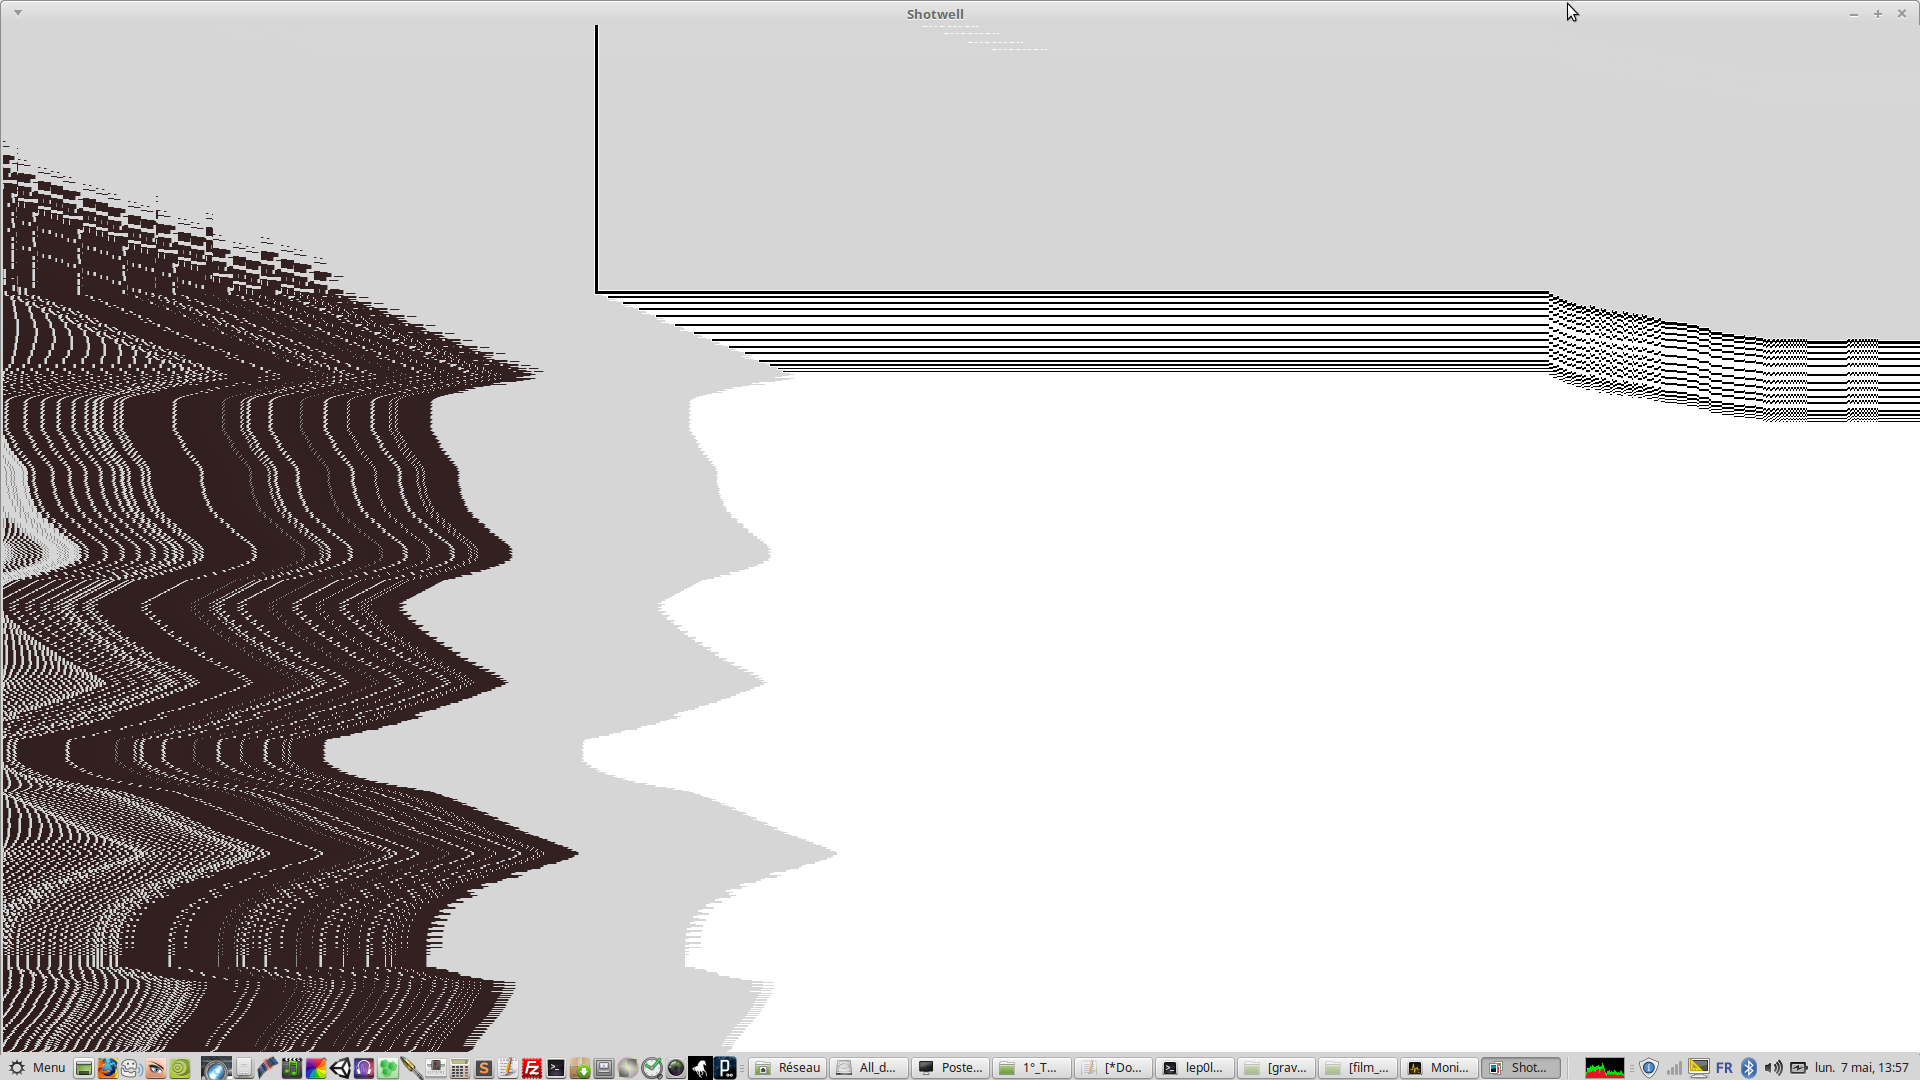Click the Unity editor launcher icon
The height and width of the screenshot is (1080, 1920).
[x=340, y=1068]
